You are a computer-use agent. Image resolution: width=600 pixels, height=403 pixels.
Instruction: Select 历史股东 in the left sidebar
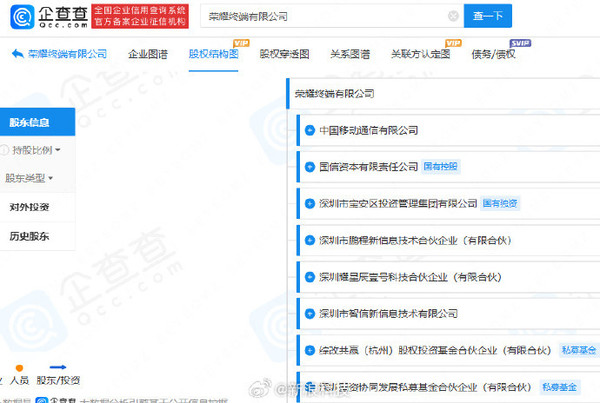pos(30,237)
